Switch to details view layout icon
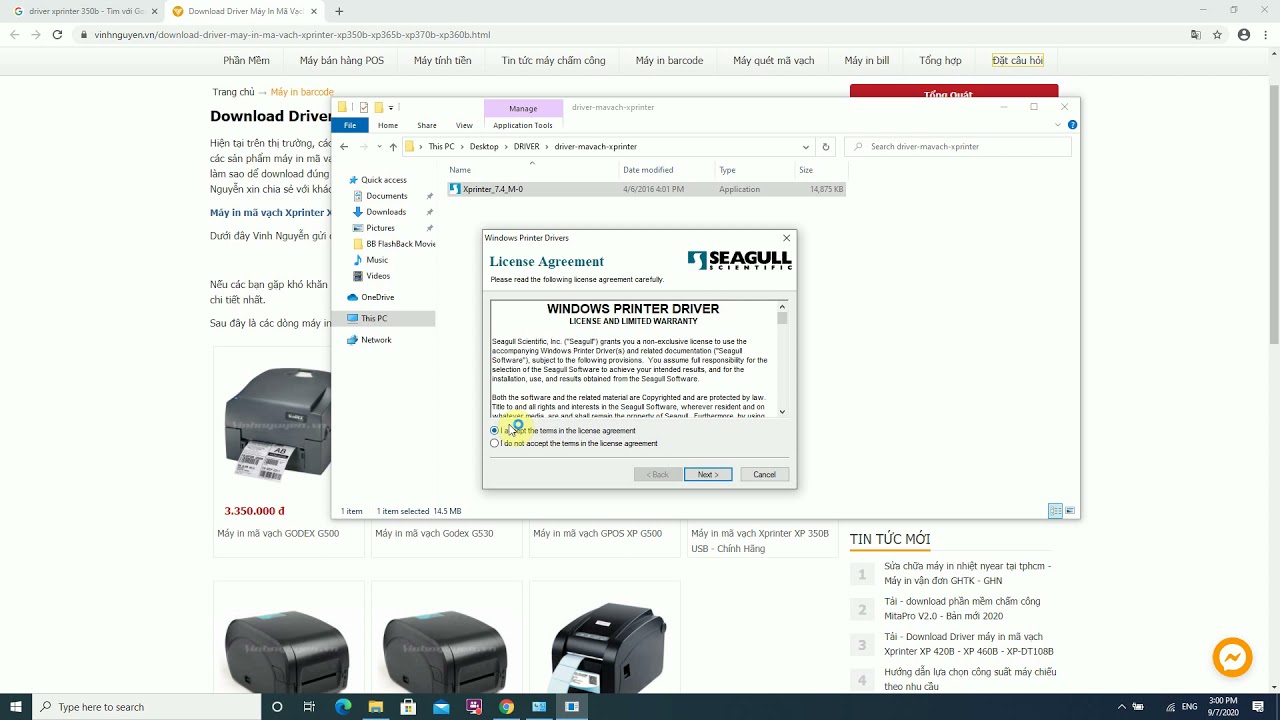This screenshot has height=720, width=1280. [1055, 511]
